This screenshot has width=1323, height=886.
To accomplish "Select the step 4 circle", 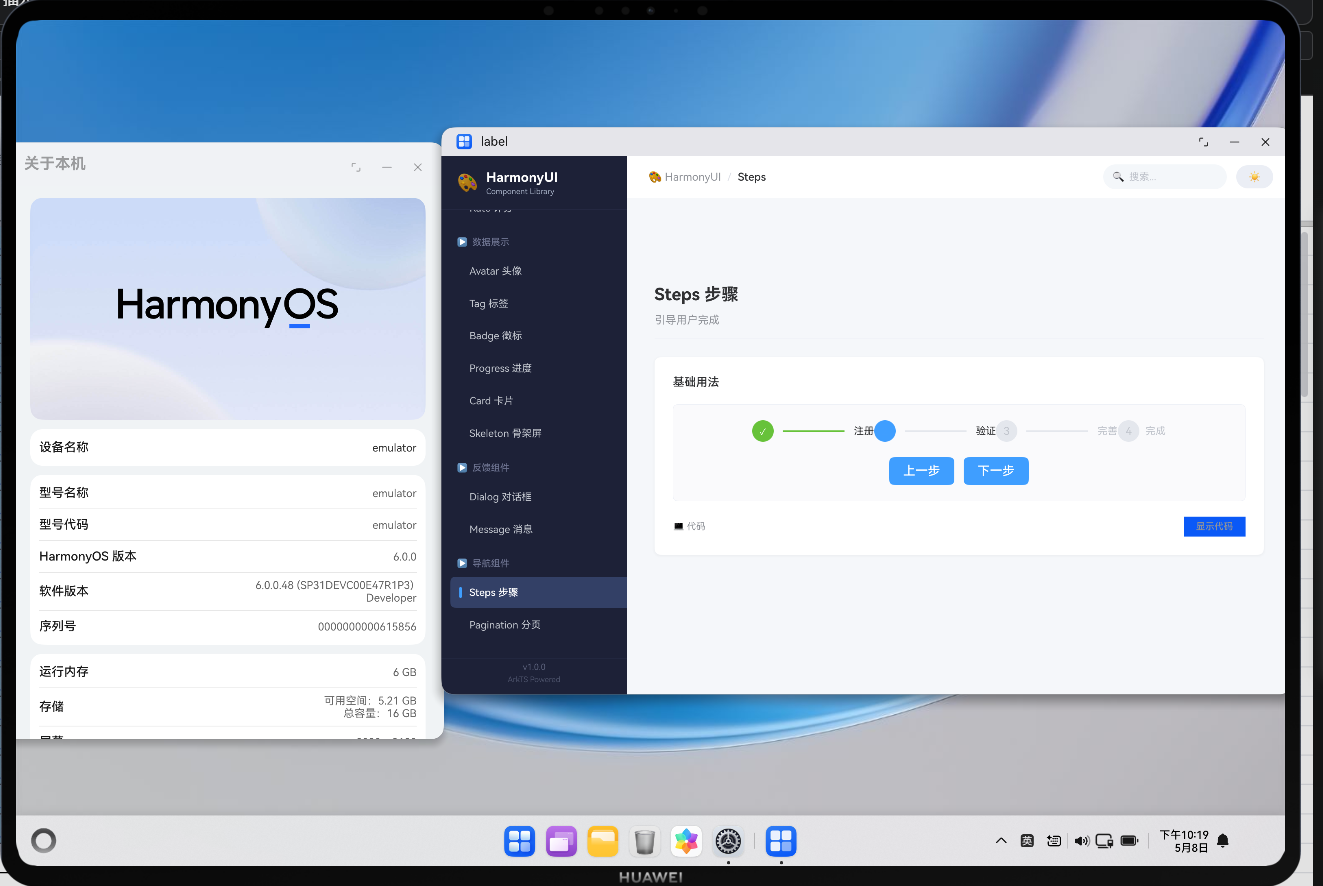I will (1129, 431).
